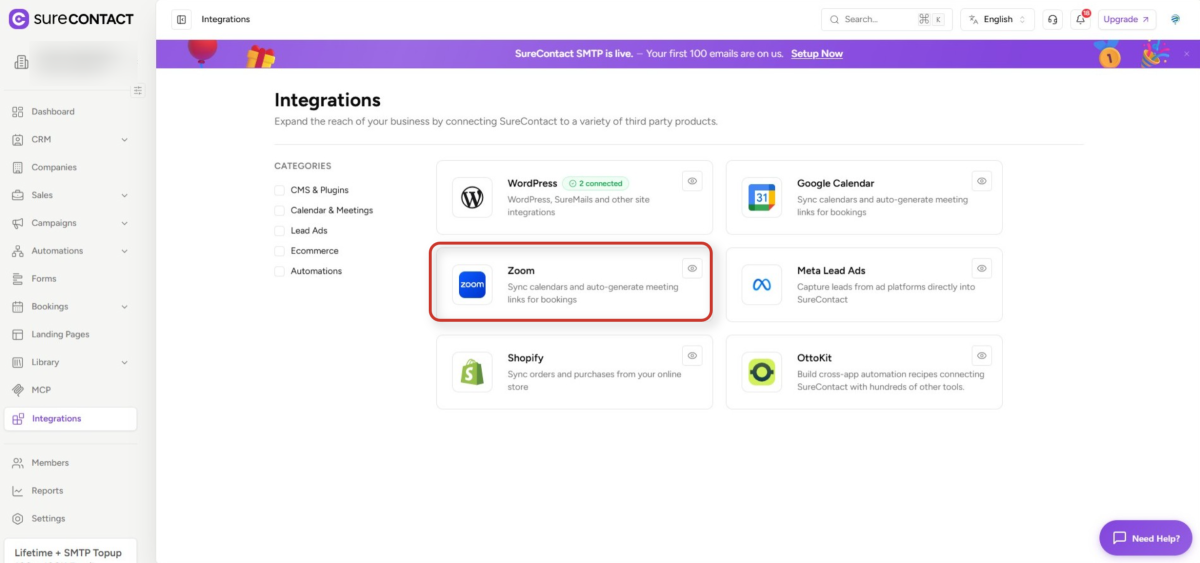The image size is (1200, 563).
Task: Toggle the eye icon on OttoKit card
Action: [982, 355]
